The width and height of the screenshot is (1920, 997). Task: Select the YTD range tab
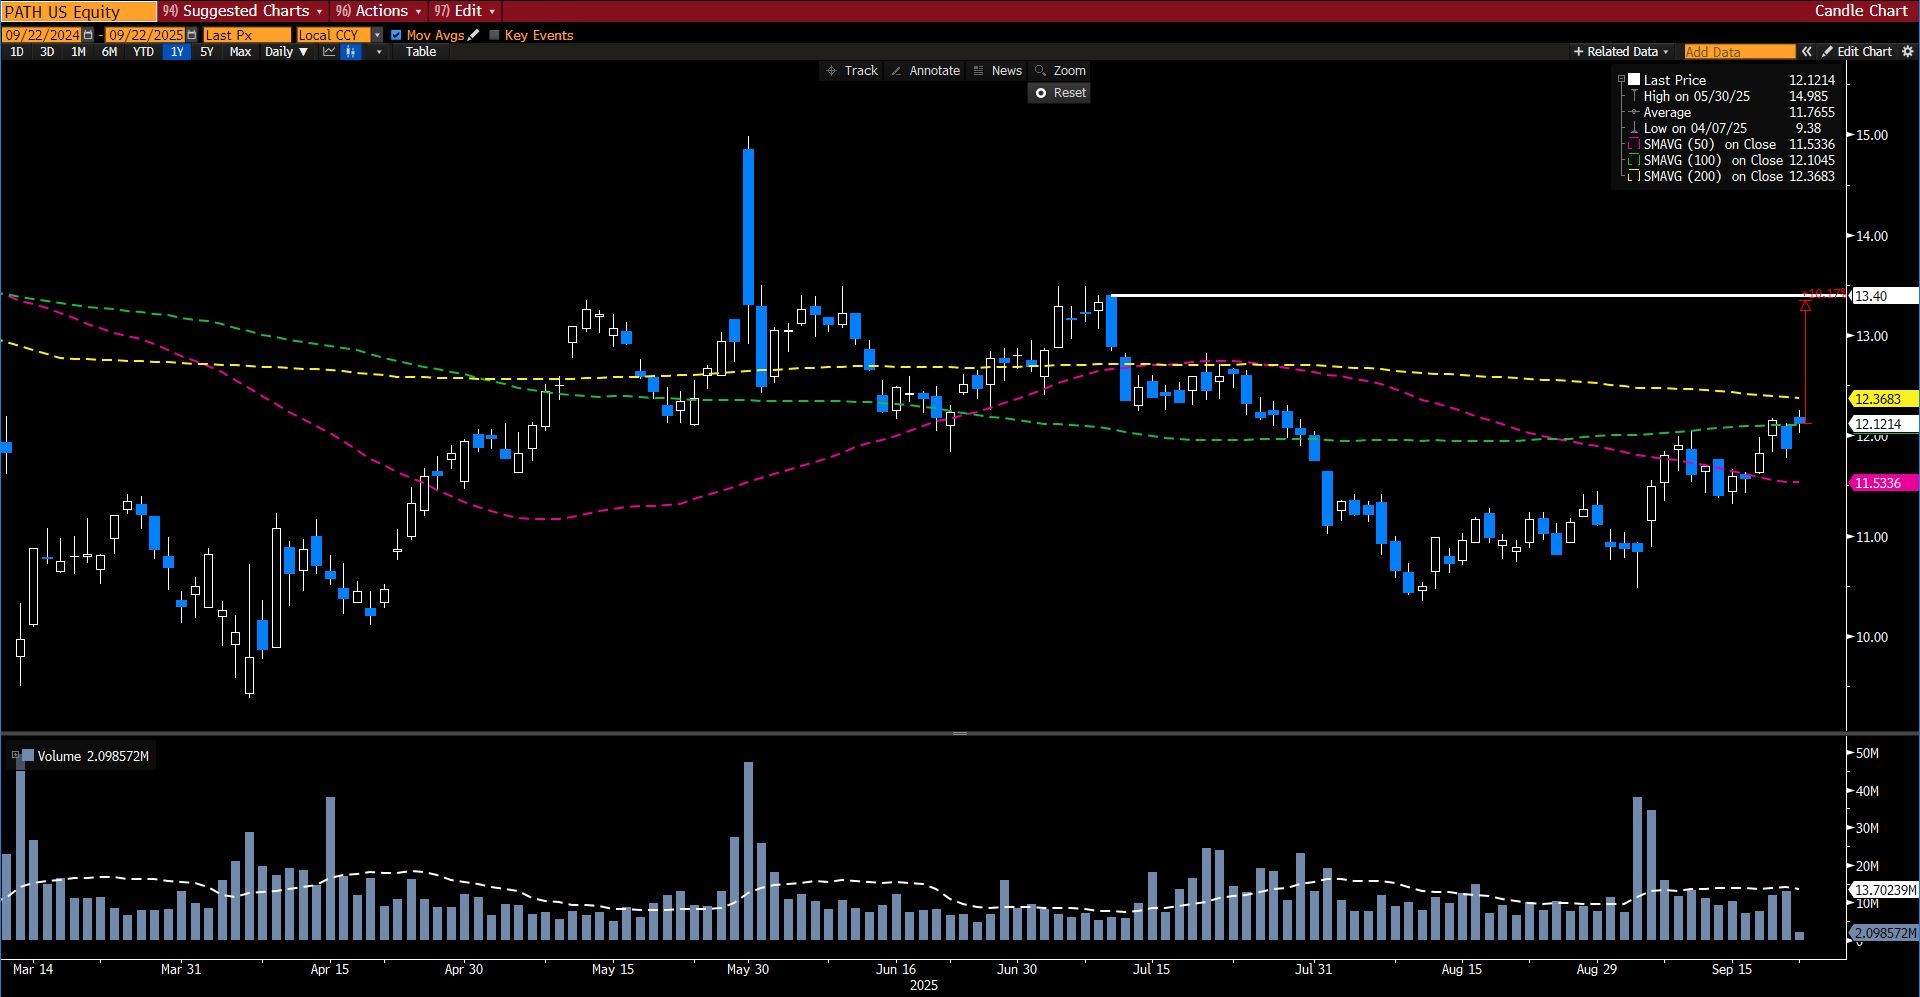(143, 52)
